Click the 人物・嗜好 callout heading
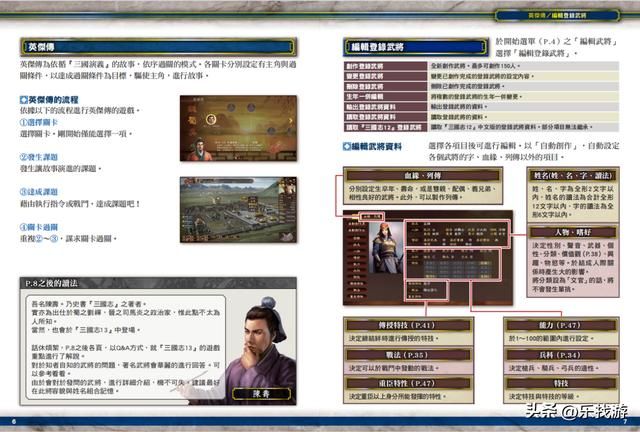640x432 pixels. pyautogui.click(x=573, y=232)
